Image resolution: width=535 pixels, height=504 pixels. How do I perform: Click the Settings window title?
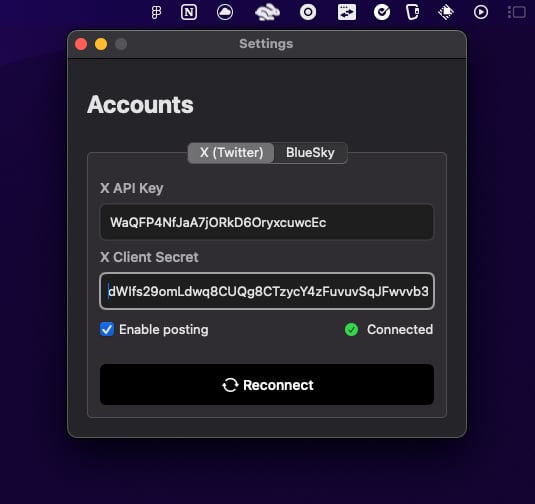tap(266, 44)
